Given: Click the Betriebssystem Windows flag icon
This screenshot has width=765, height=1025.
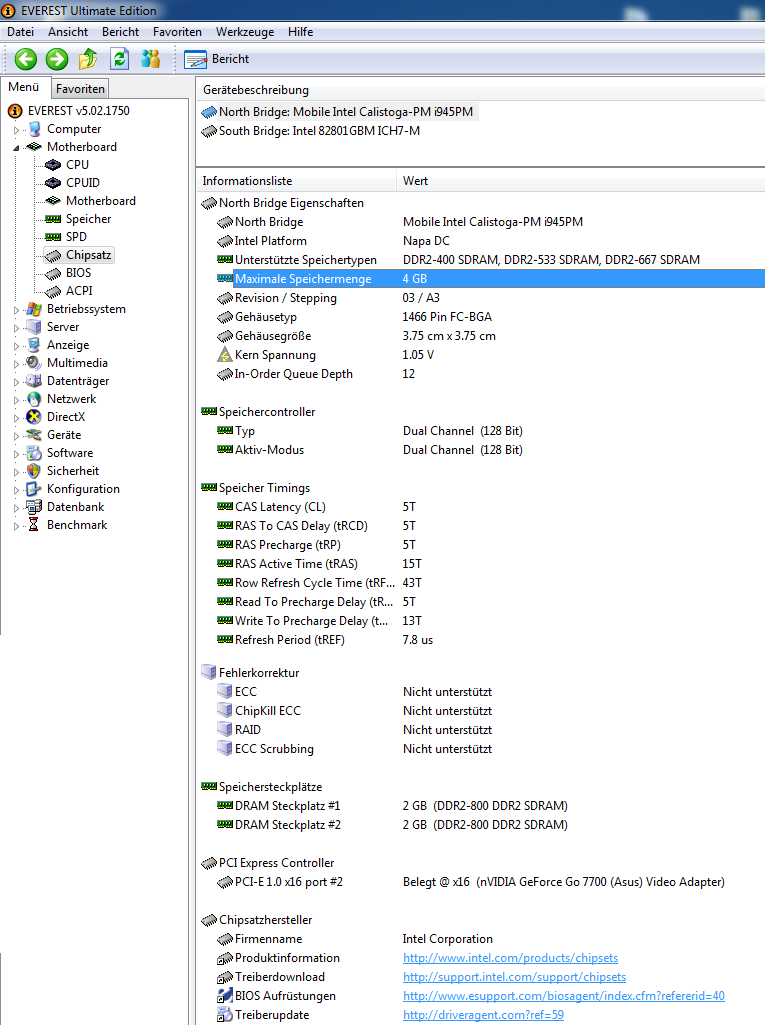Looking at the screenshot, I should pos(34,309).
